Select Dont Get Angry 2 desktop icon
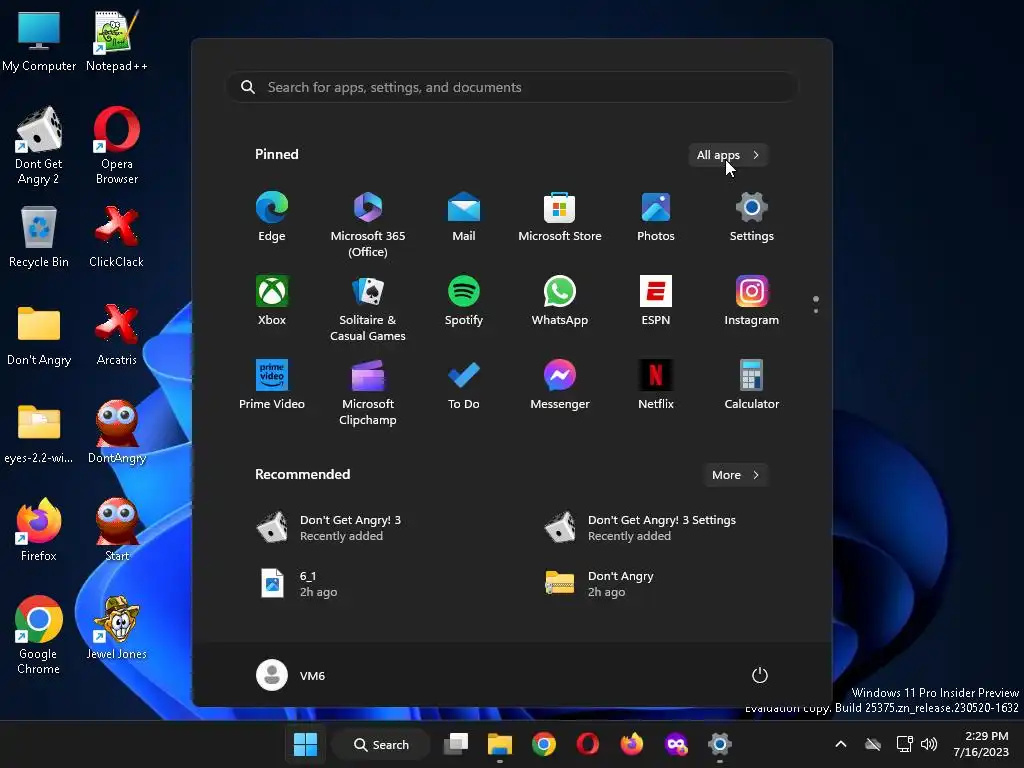 point(39,146)
